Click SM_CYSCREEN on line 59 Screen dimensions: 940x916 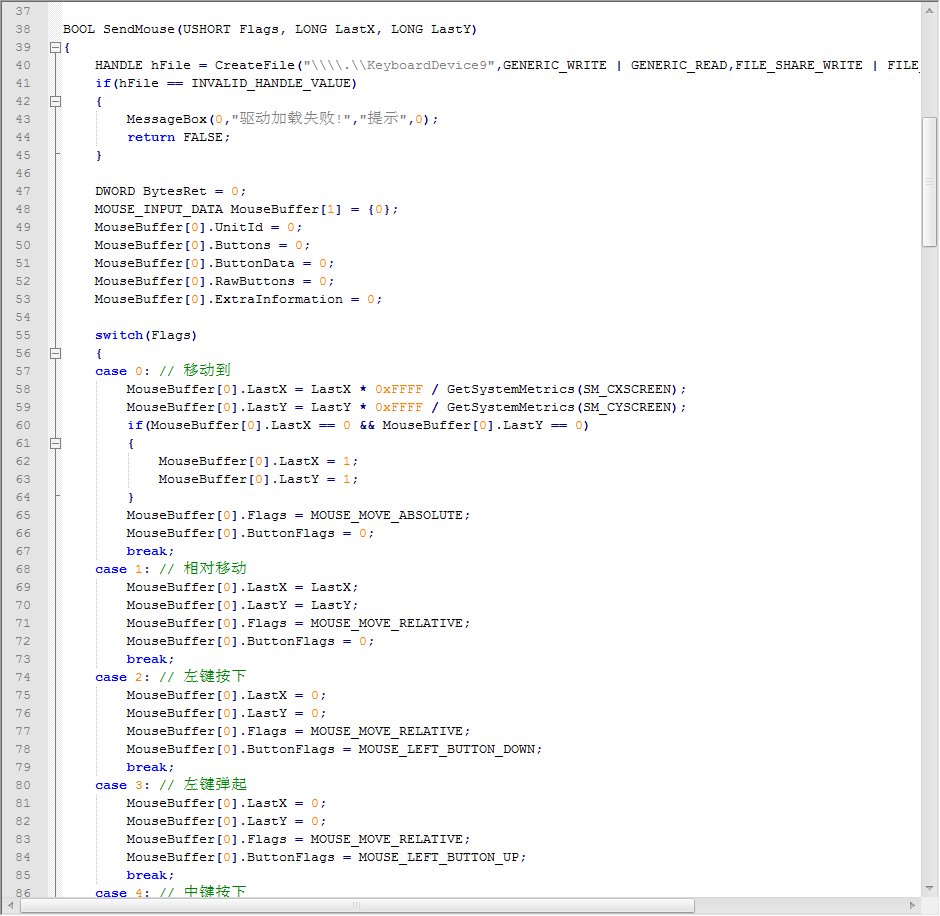tap(630, 408)
